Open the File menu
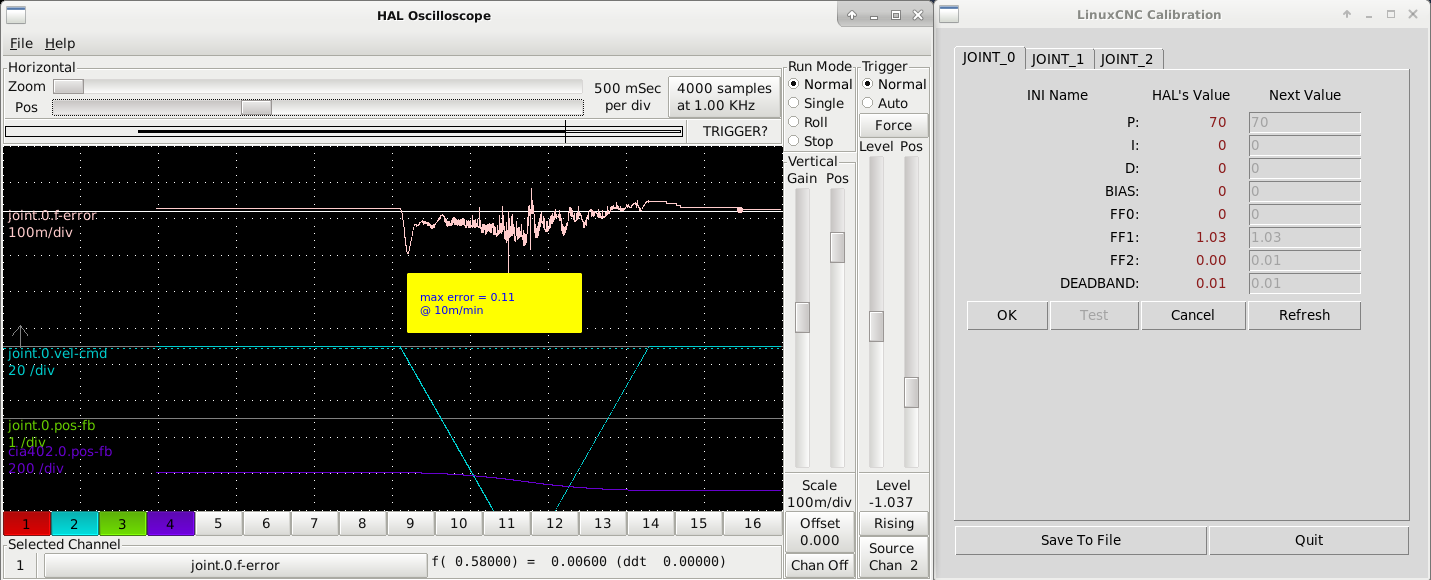The image size is (1431, 580). pyautogui.click(x=21, y=43)
